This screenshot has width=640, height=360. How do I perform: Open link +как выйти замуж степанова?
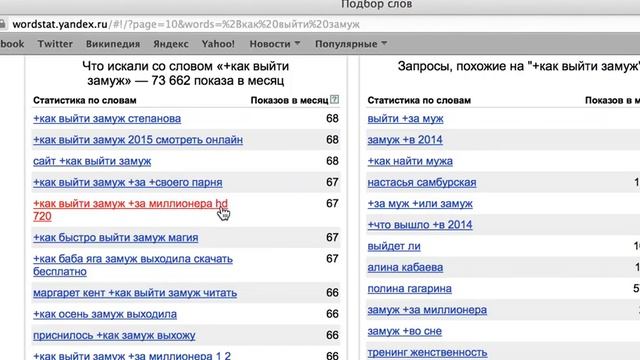tap(107, 119)
